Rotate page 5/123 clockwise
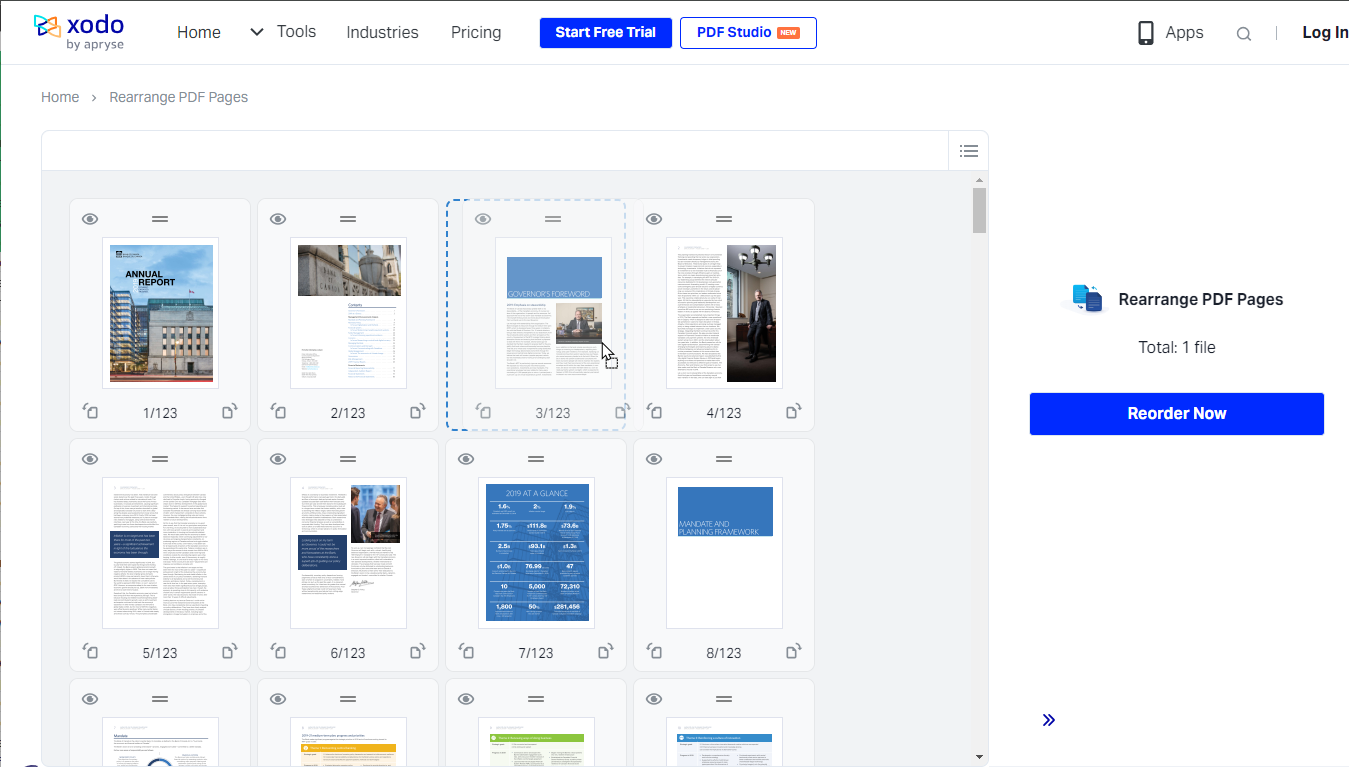 [x=229, y=651]
